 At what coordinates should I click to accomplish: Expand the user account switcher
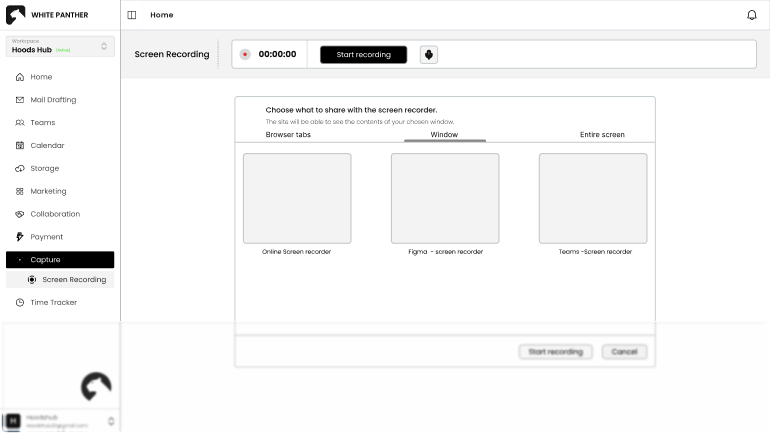click(x=110, y=421)
